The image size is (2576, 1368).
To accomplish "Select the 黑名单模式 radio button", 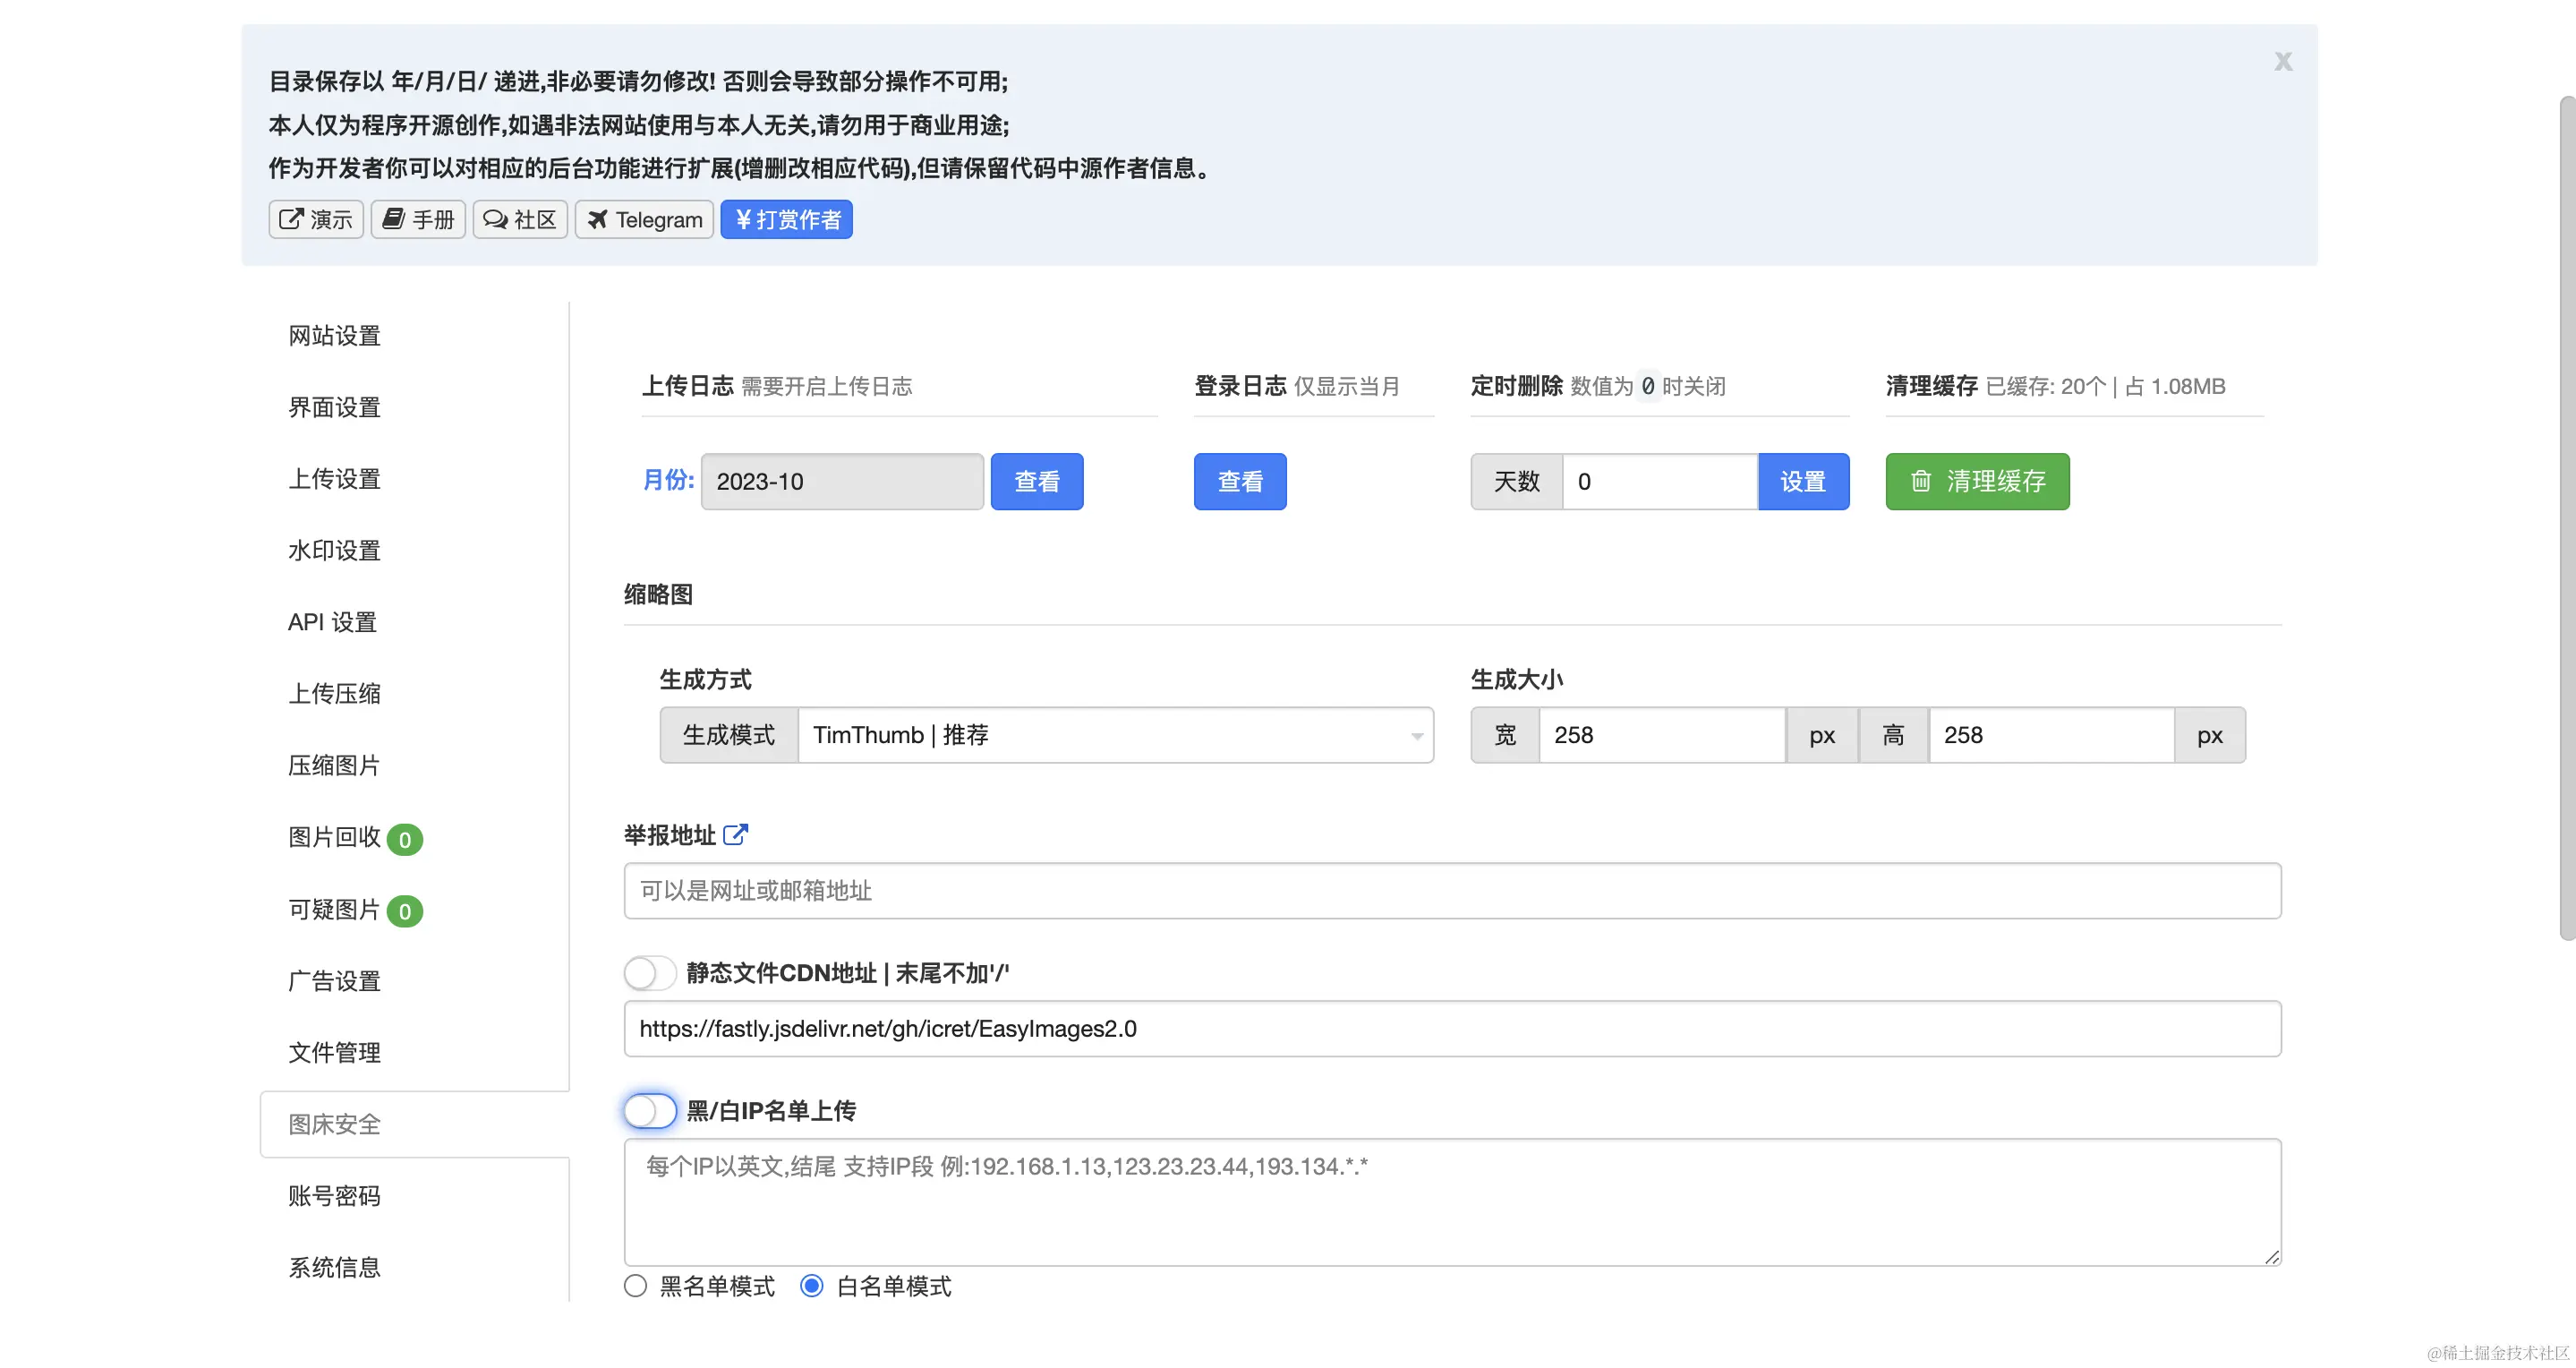I will click(x=636, y=1285).
